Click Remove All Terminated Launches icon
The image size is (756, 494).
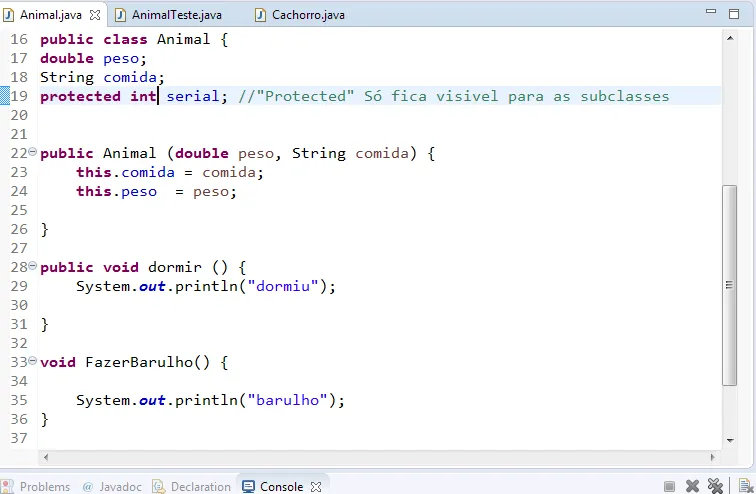point(716,486)
